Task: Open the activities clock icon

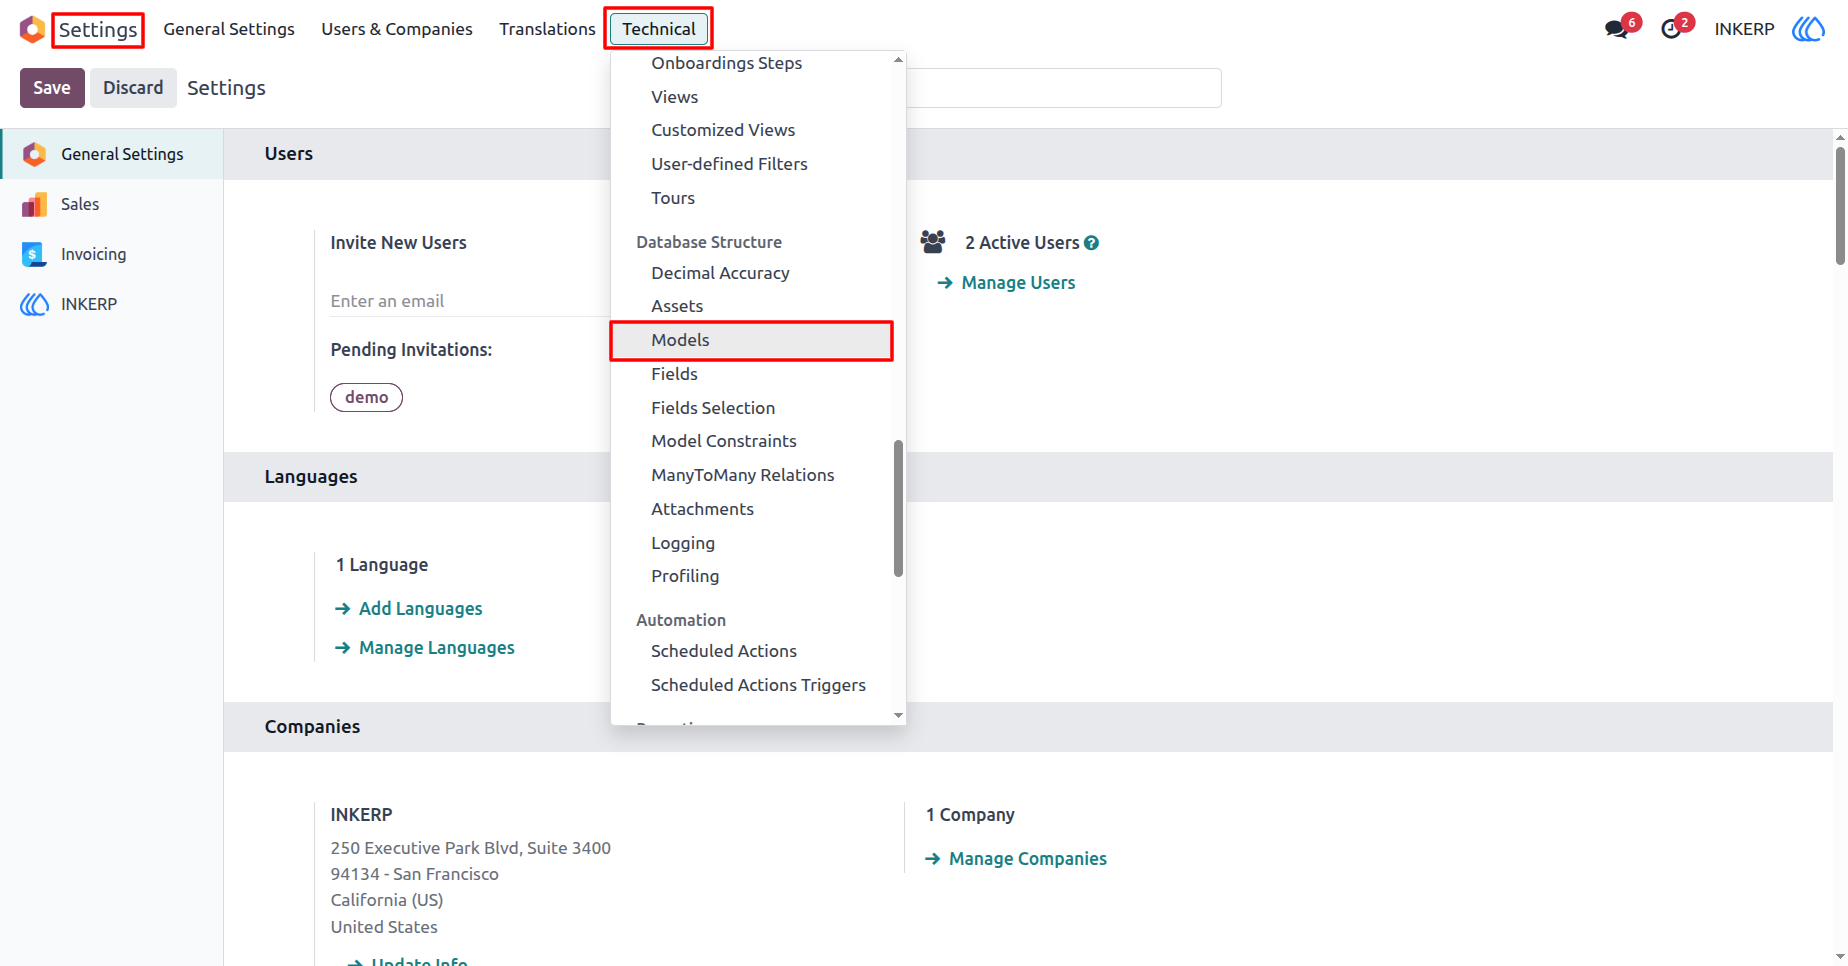Action: pos(1671,29)
